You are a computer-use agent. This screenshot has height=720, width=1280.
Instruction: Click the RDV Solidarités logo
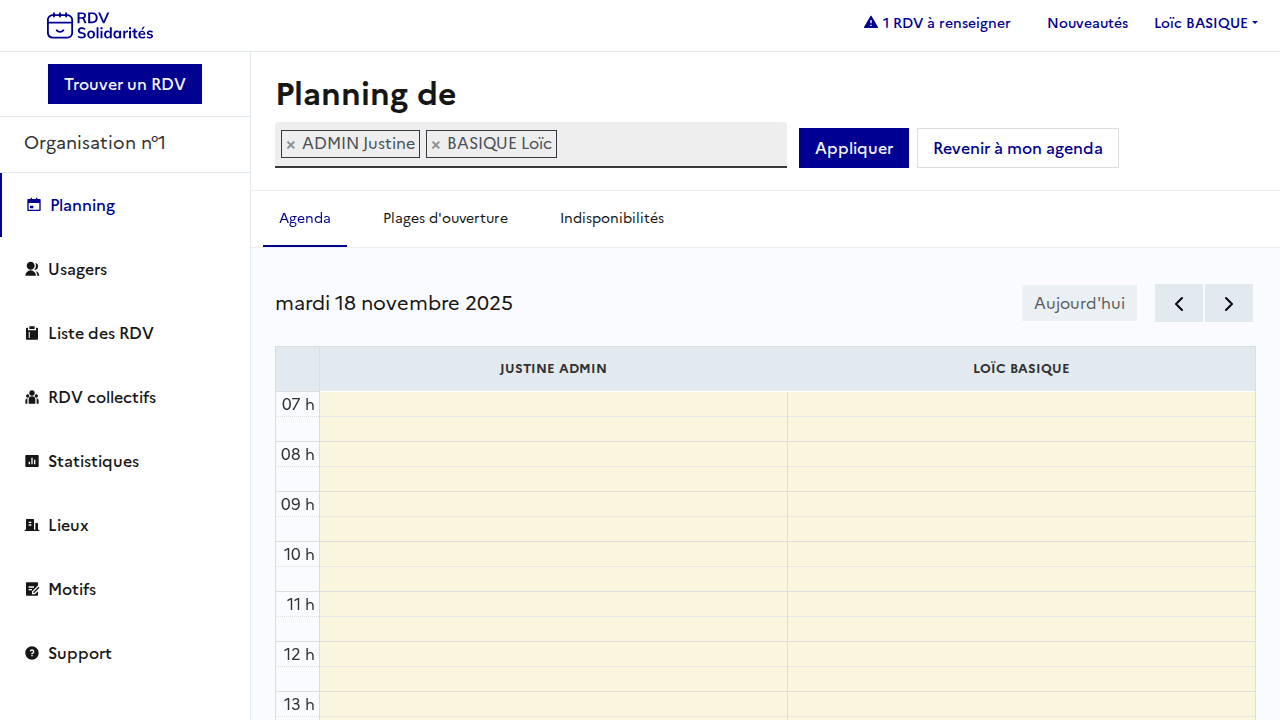click(100, 25)
